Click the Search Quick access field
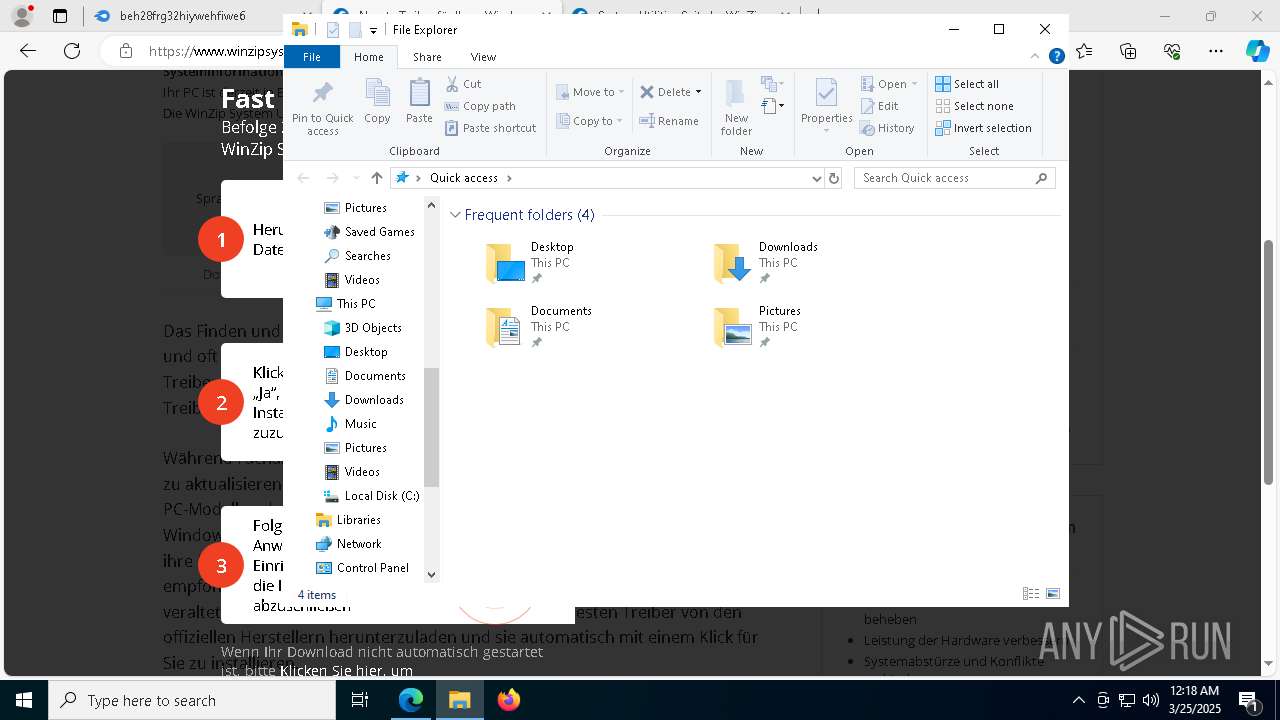Screen dimensions: 1280x720 click(955, 178)
